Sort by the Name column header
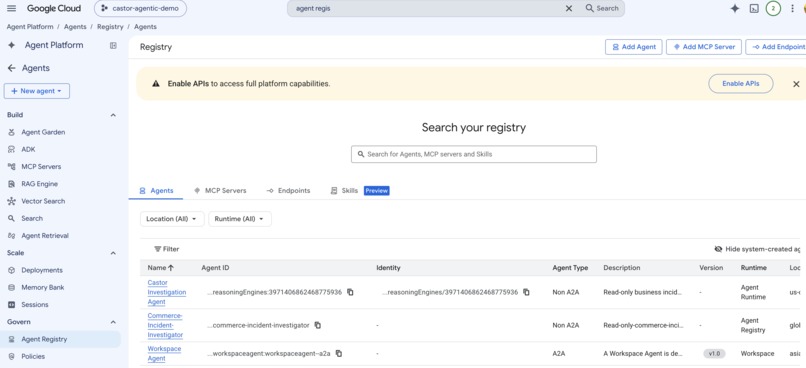806x368 pixels. tap(160, 268)
